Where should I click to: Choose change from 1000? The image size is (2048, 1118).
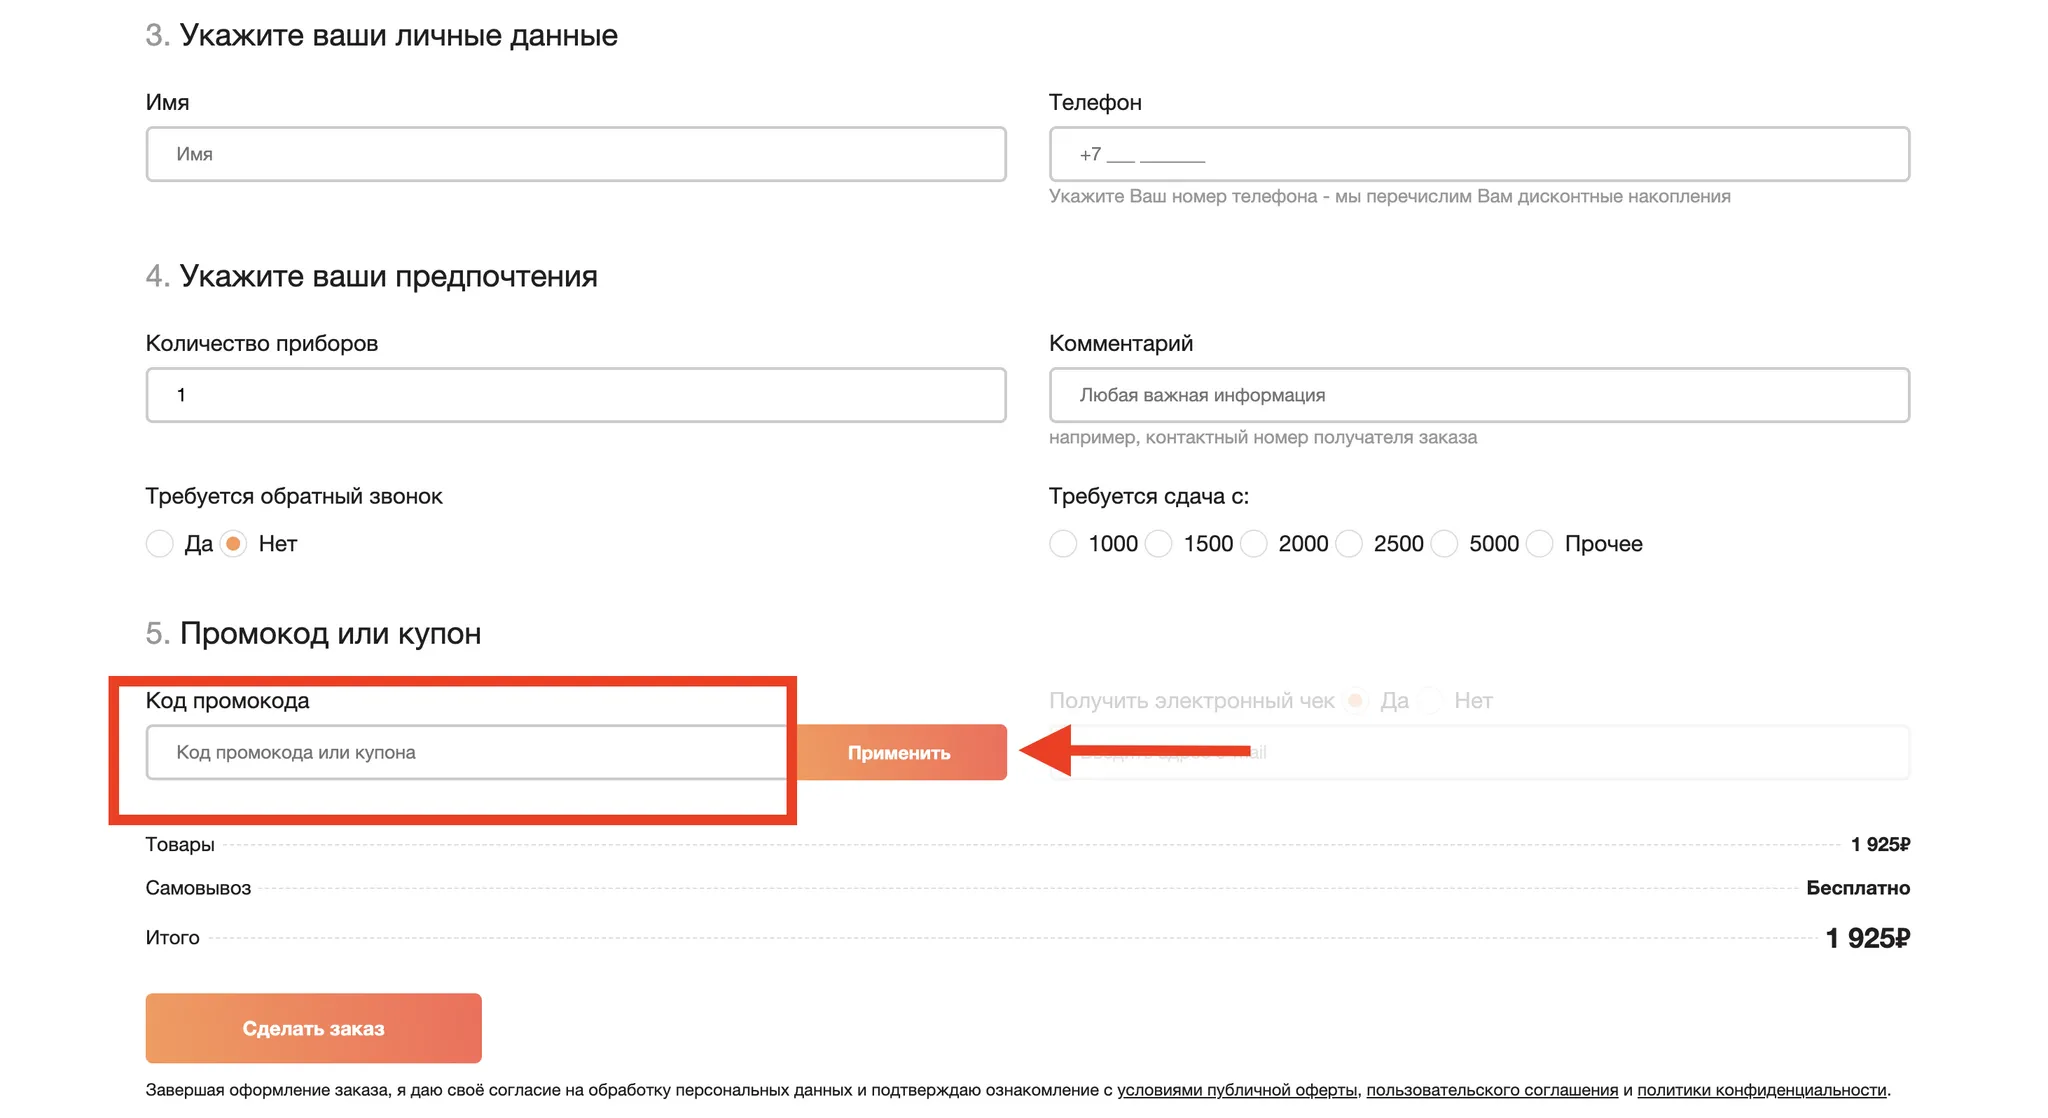[1063, 544]
